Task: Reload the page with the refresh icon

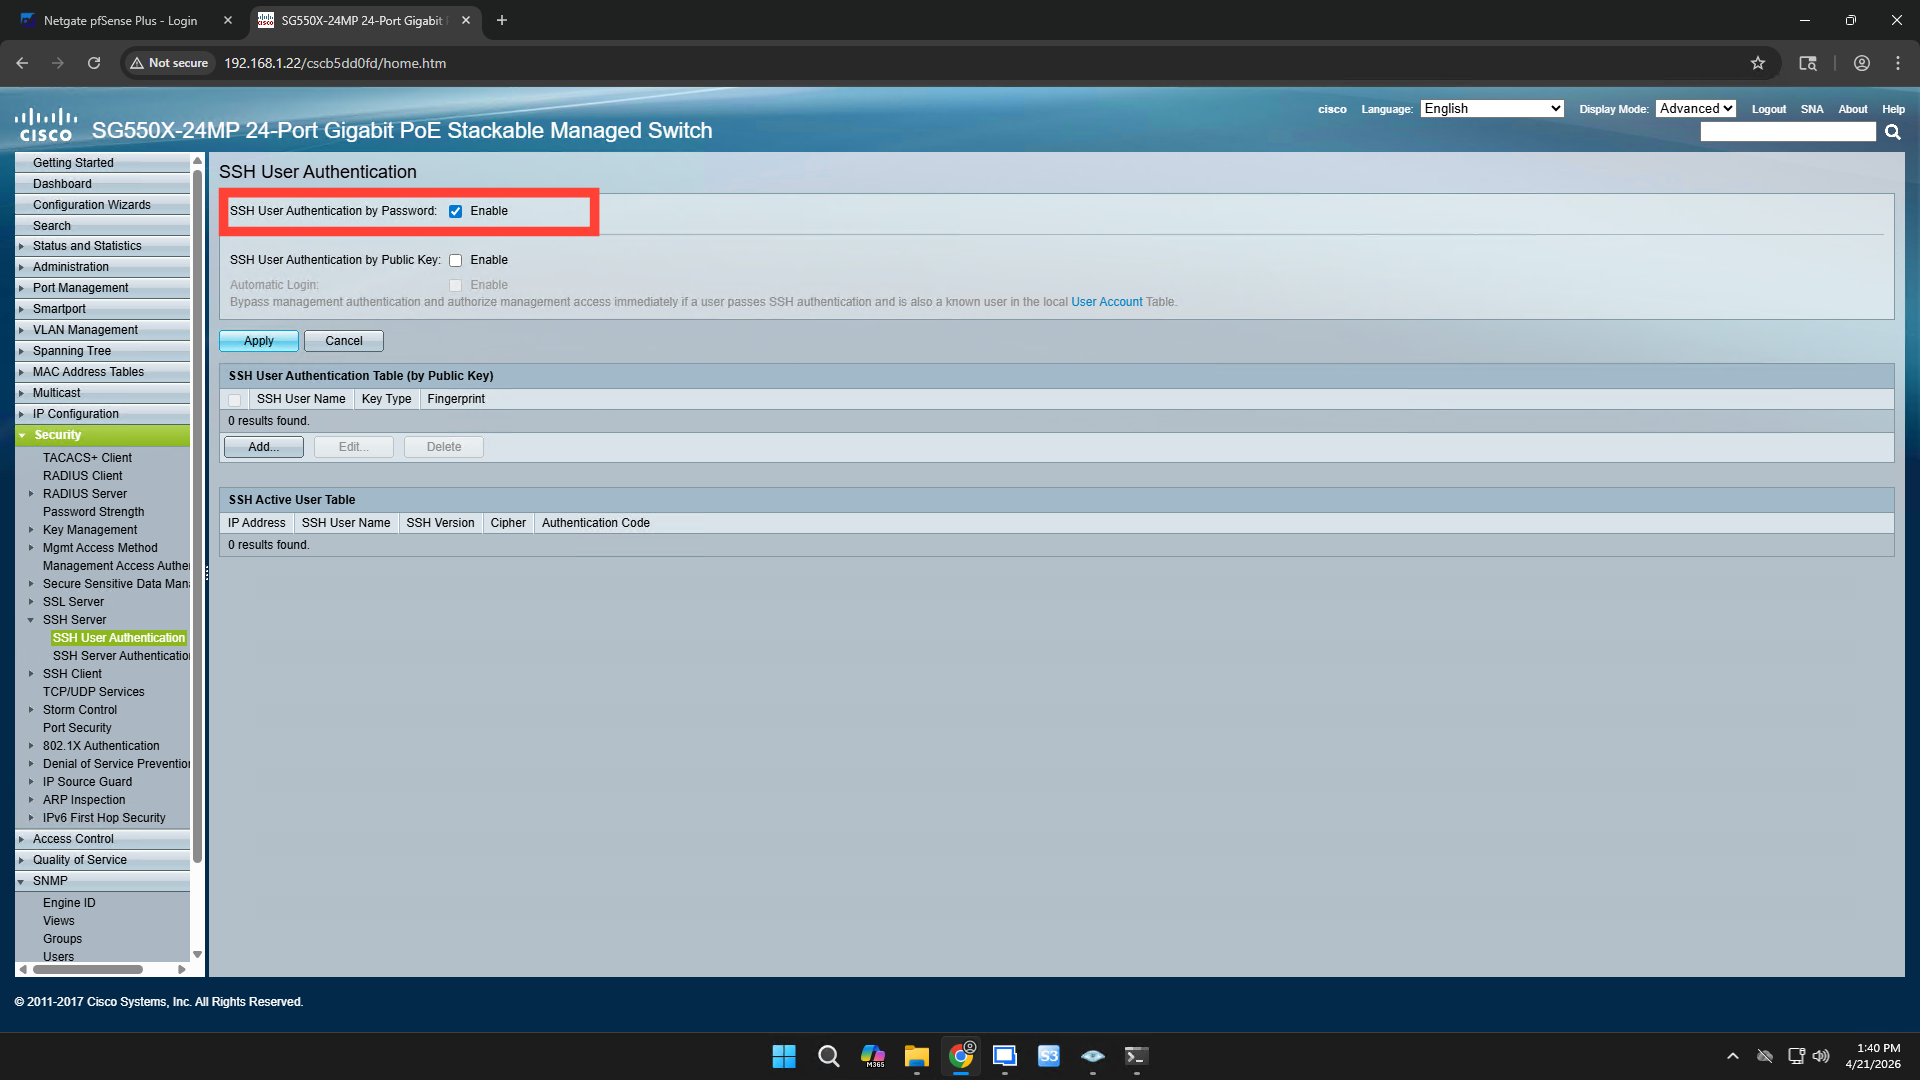Action: 94,63
